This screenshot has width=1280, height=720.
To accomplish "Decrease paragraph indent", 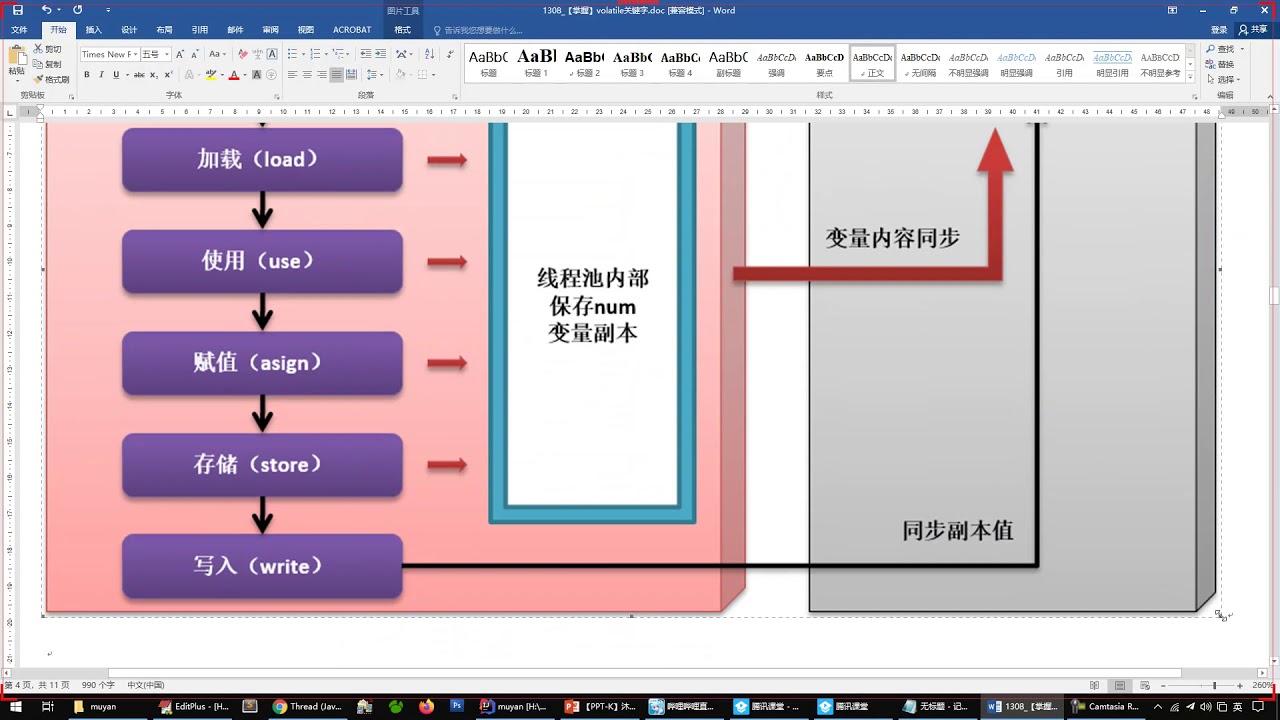I will pyautogui.click(x=366, y=54).
